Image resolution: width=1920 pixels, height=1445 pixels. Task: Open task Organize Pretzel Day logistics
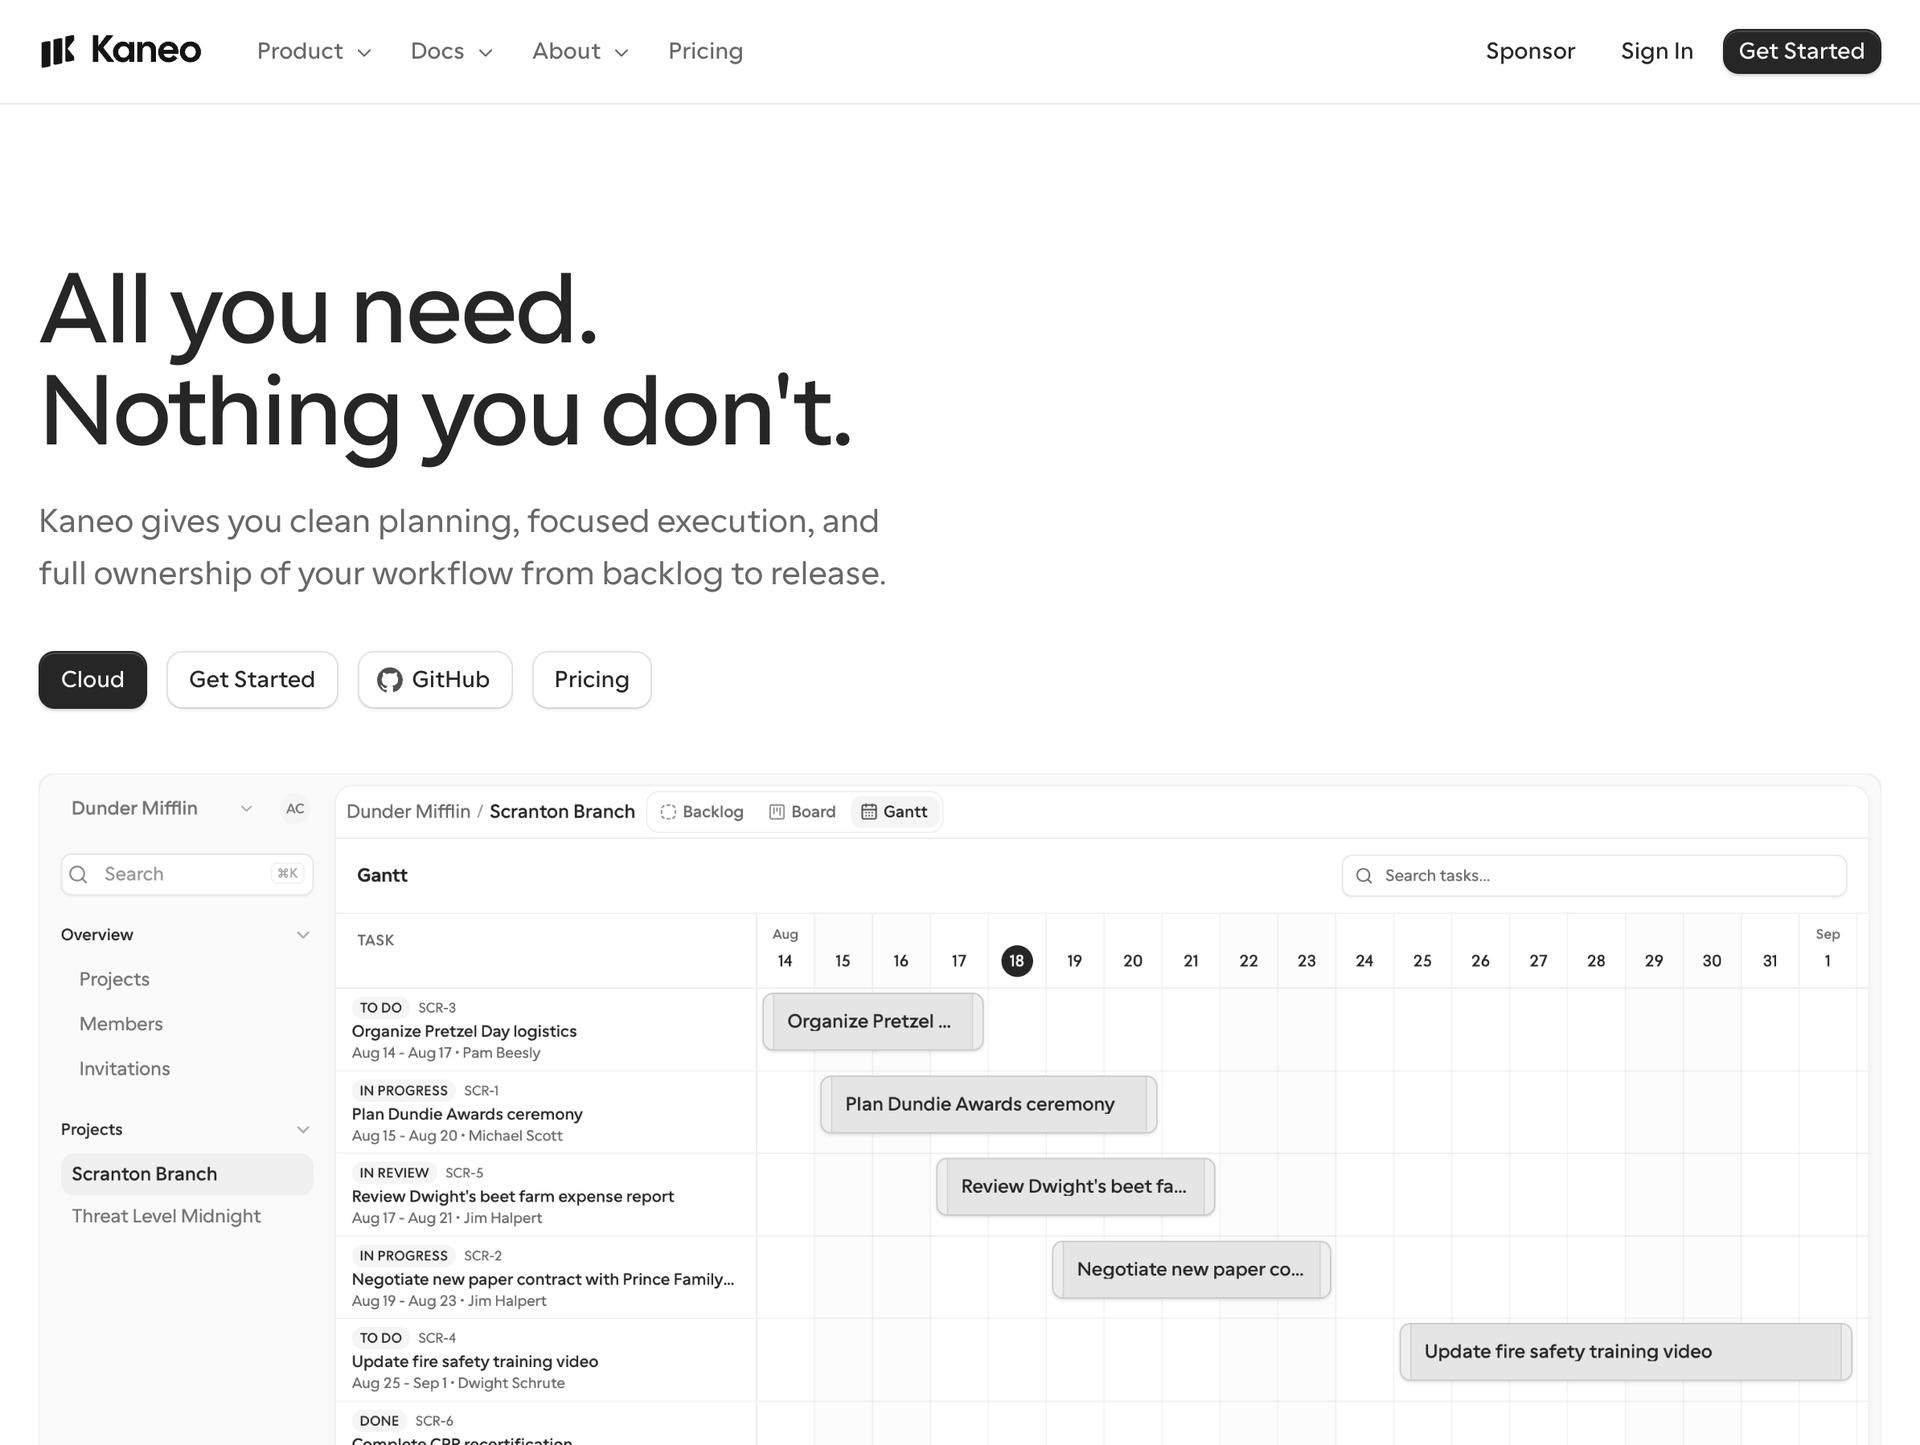[x=464, y=1031]
